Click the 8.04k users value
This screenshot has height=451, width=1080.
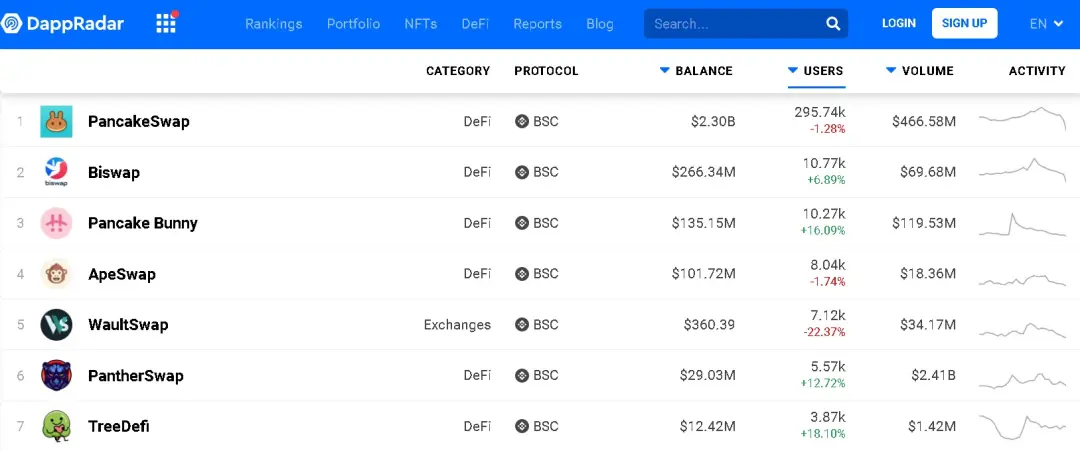point(827,266)
